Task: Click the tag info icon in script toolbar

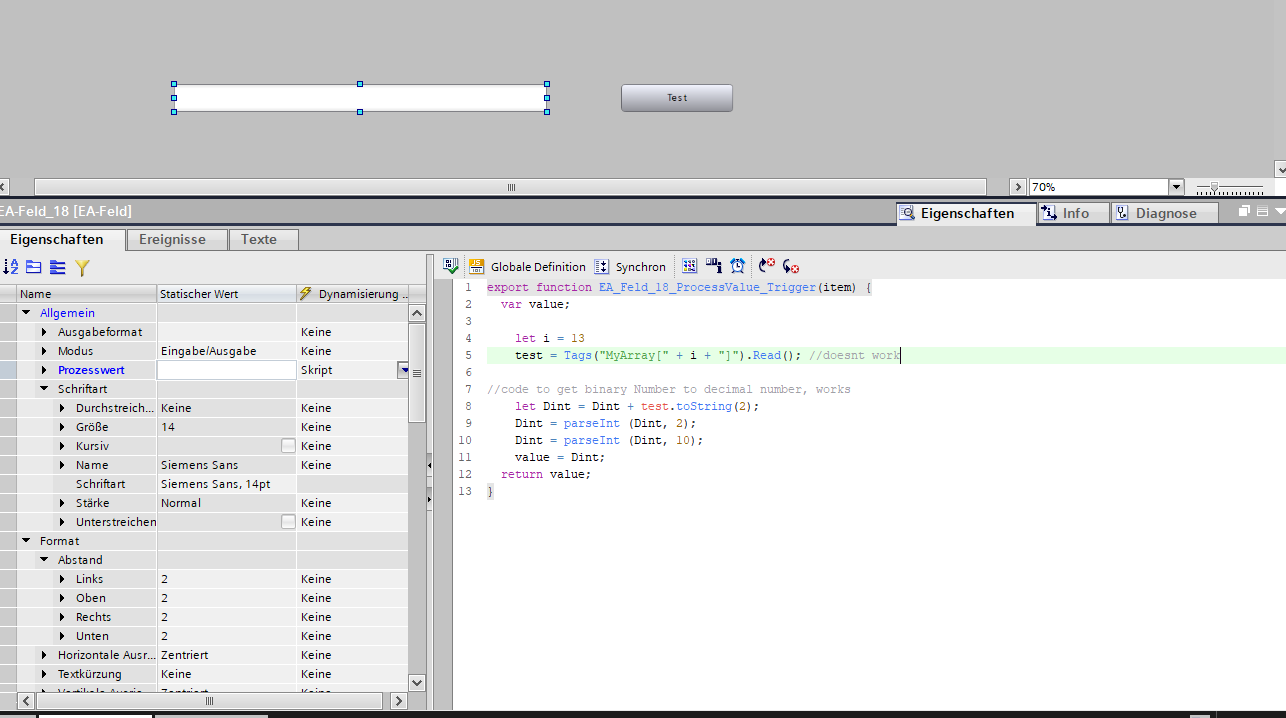Action: 713,266
